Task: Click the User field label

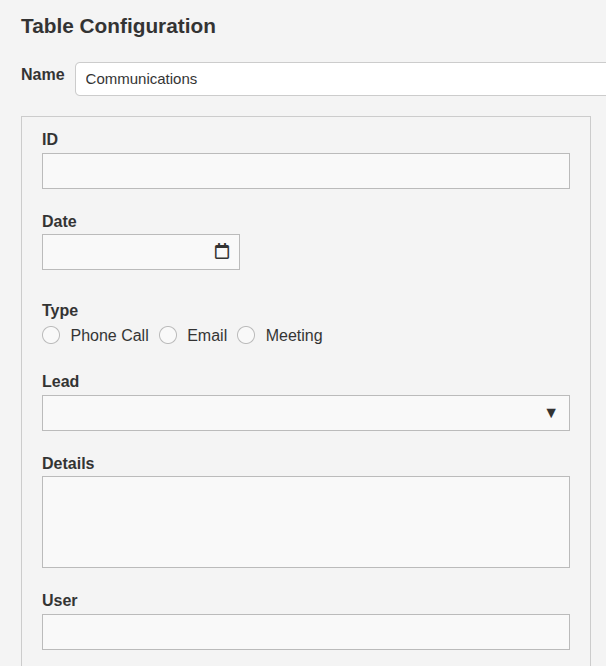Action: pyautogui.click(x=59, y=600)
